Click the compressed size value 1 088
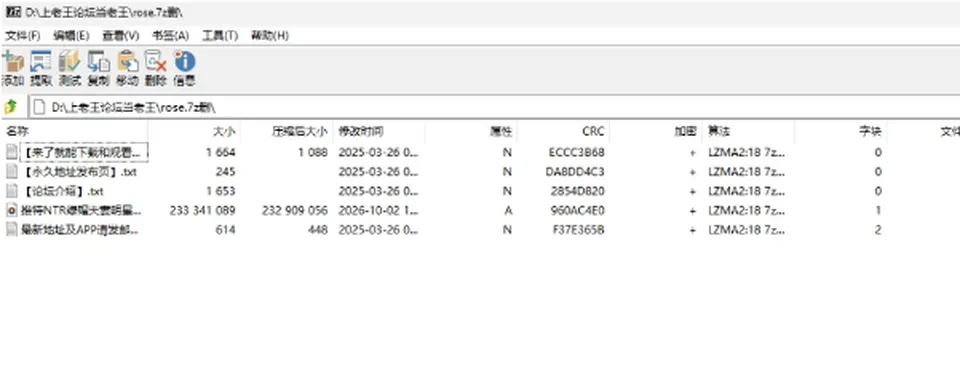This screenshot has height=367, width=960. point(313,152)
